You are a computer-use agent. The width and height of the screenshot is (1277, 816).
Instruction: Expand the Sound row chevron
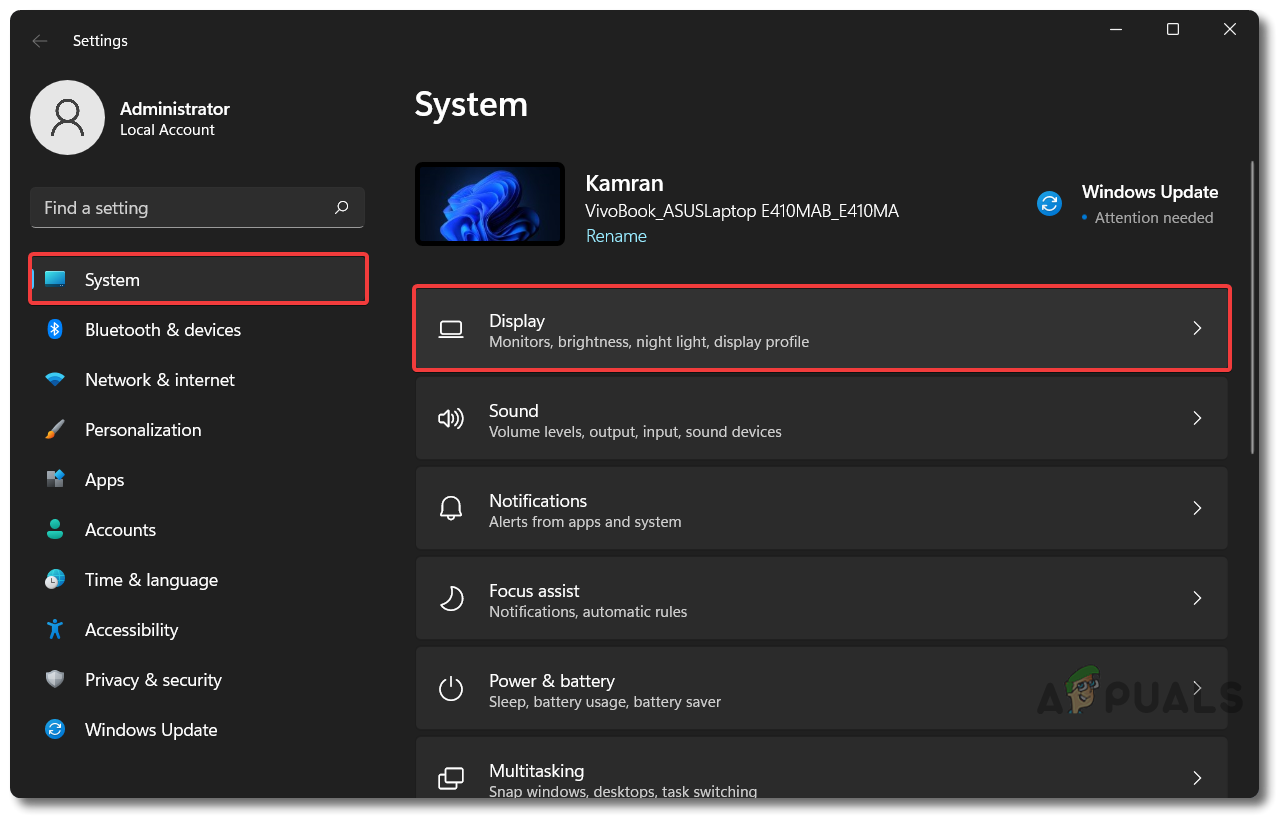coord(1197,419)
